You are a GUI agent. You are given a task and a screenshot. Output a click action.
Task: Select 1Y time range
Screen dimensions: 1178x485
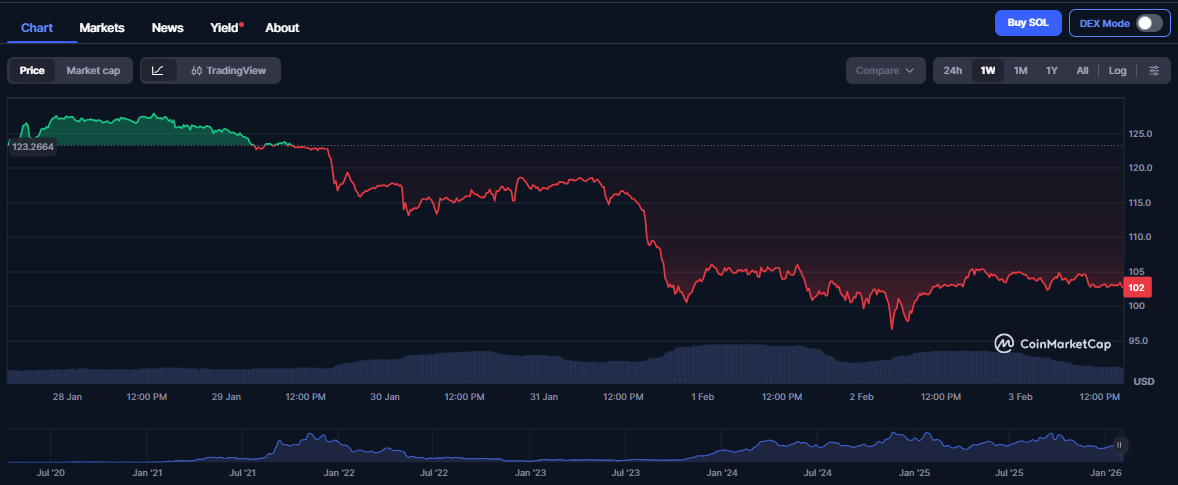[x=1052, y=71]
